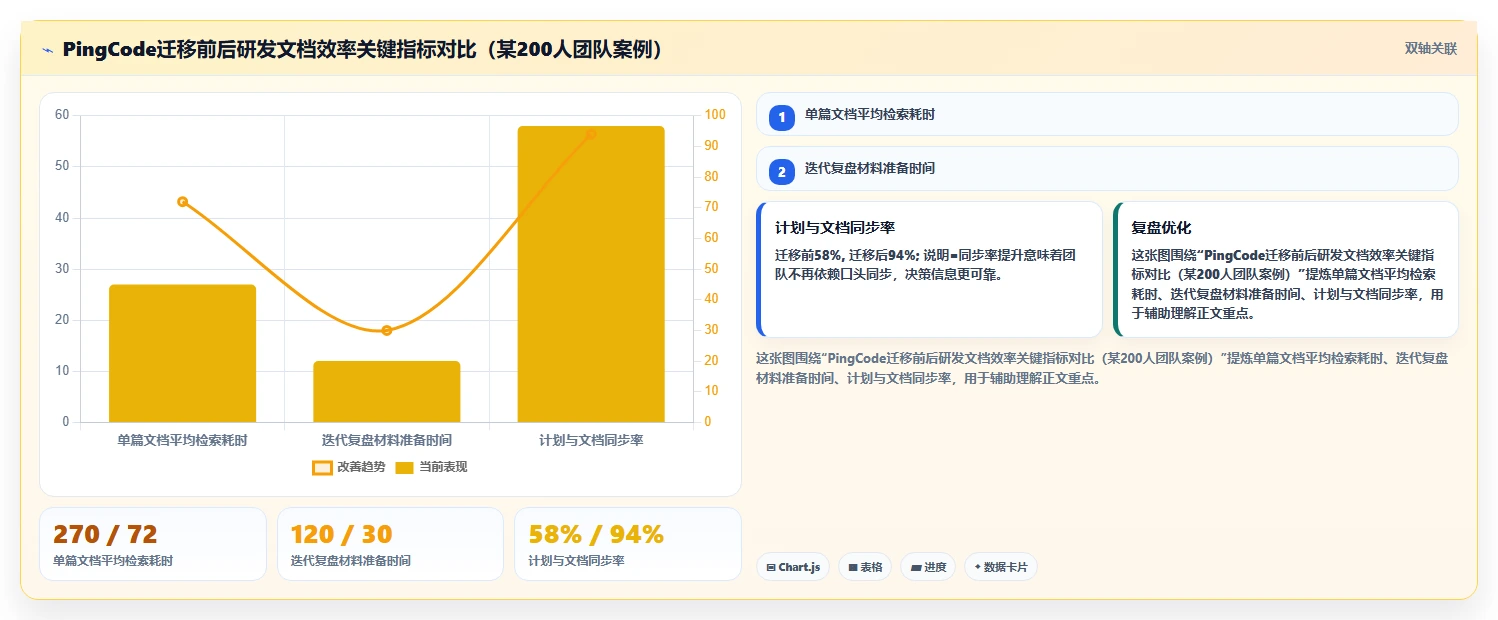Select the numbered item 2 迭代复盘材料准备时间
The height and width of the screenshot is (620, 1498).
point(1107,168)
